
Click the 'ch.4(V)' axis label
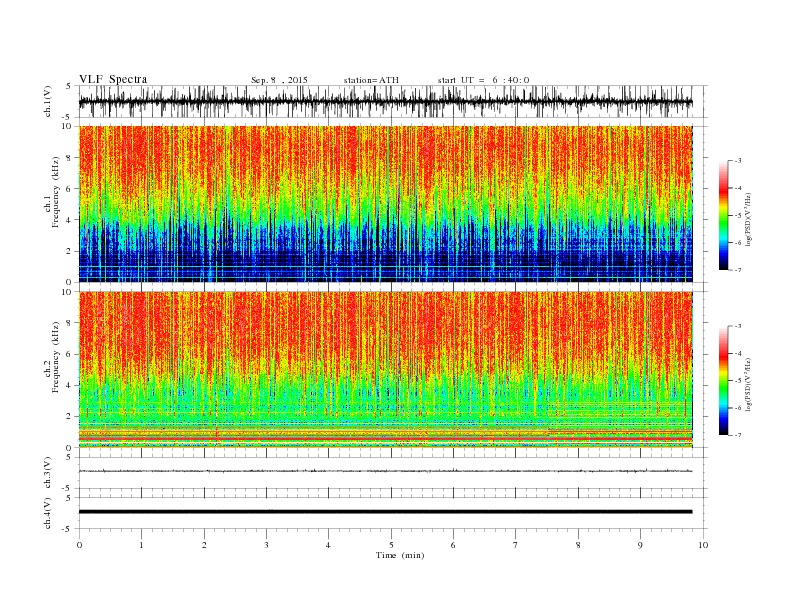point(48,513)
